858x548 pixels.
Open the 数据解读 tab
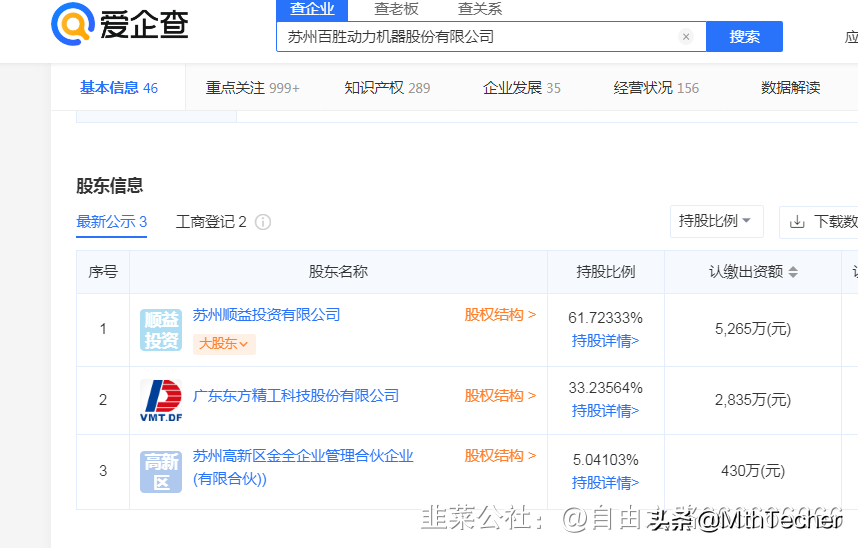pyautogui.click(x=791, y=88)
